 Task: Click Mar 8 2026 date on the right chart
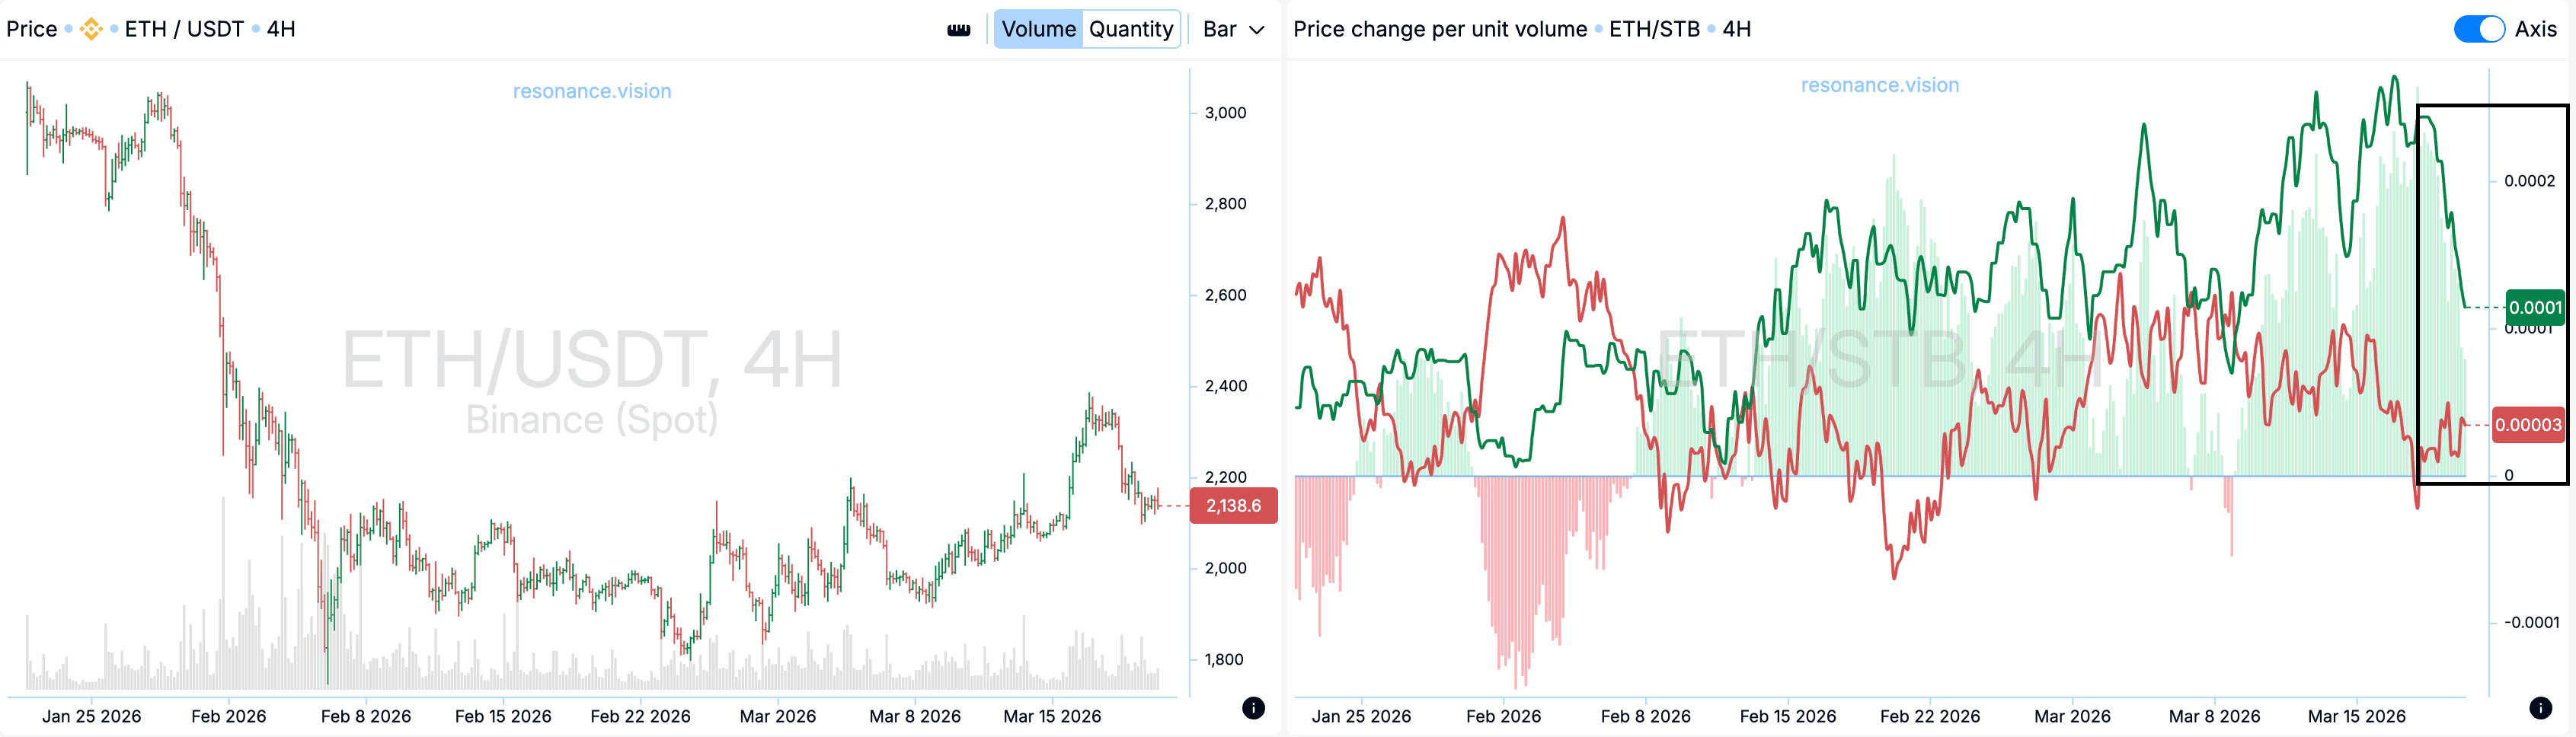click(x=2214, y=716)
